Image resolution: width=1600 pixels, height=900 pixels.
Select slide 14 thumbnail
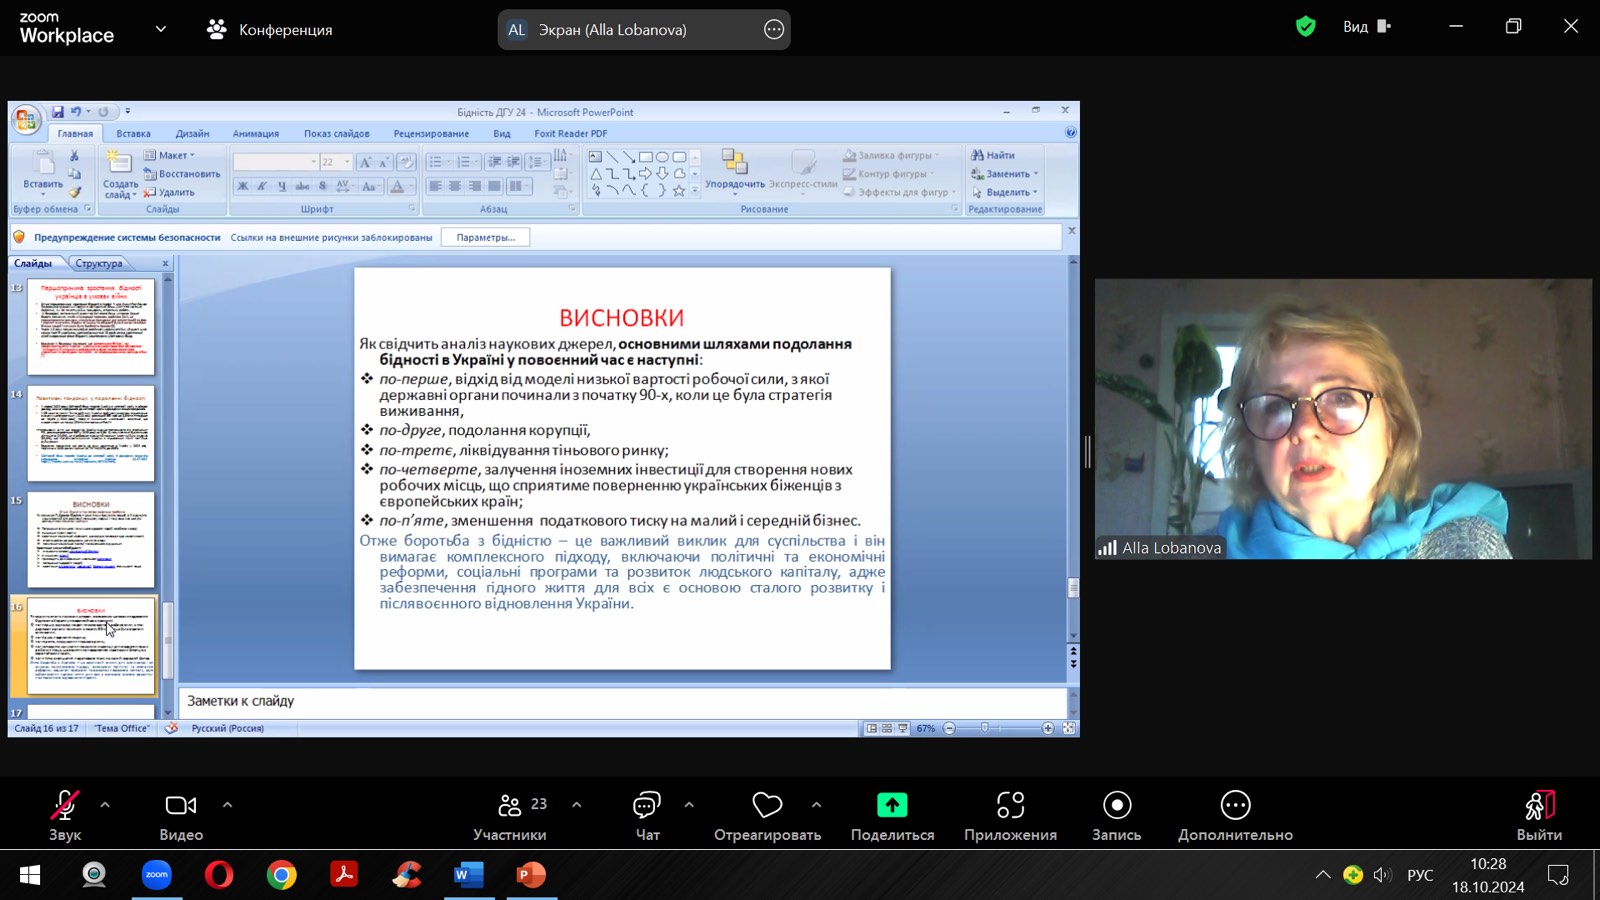tap(91, 433)
